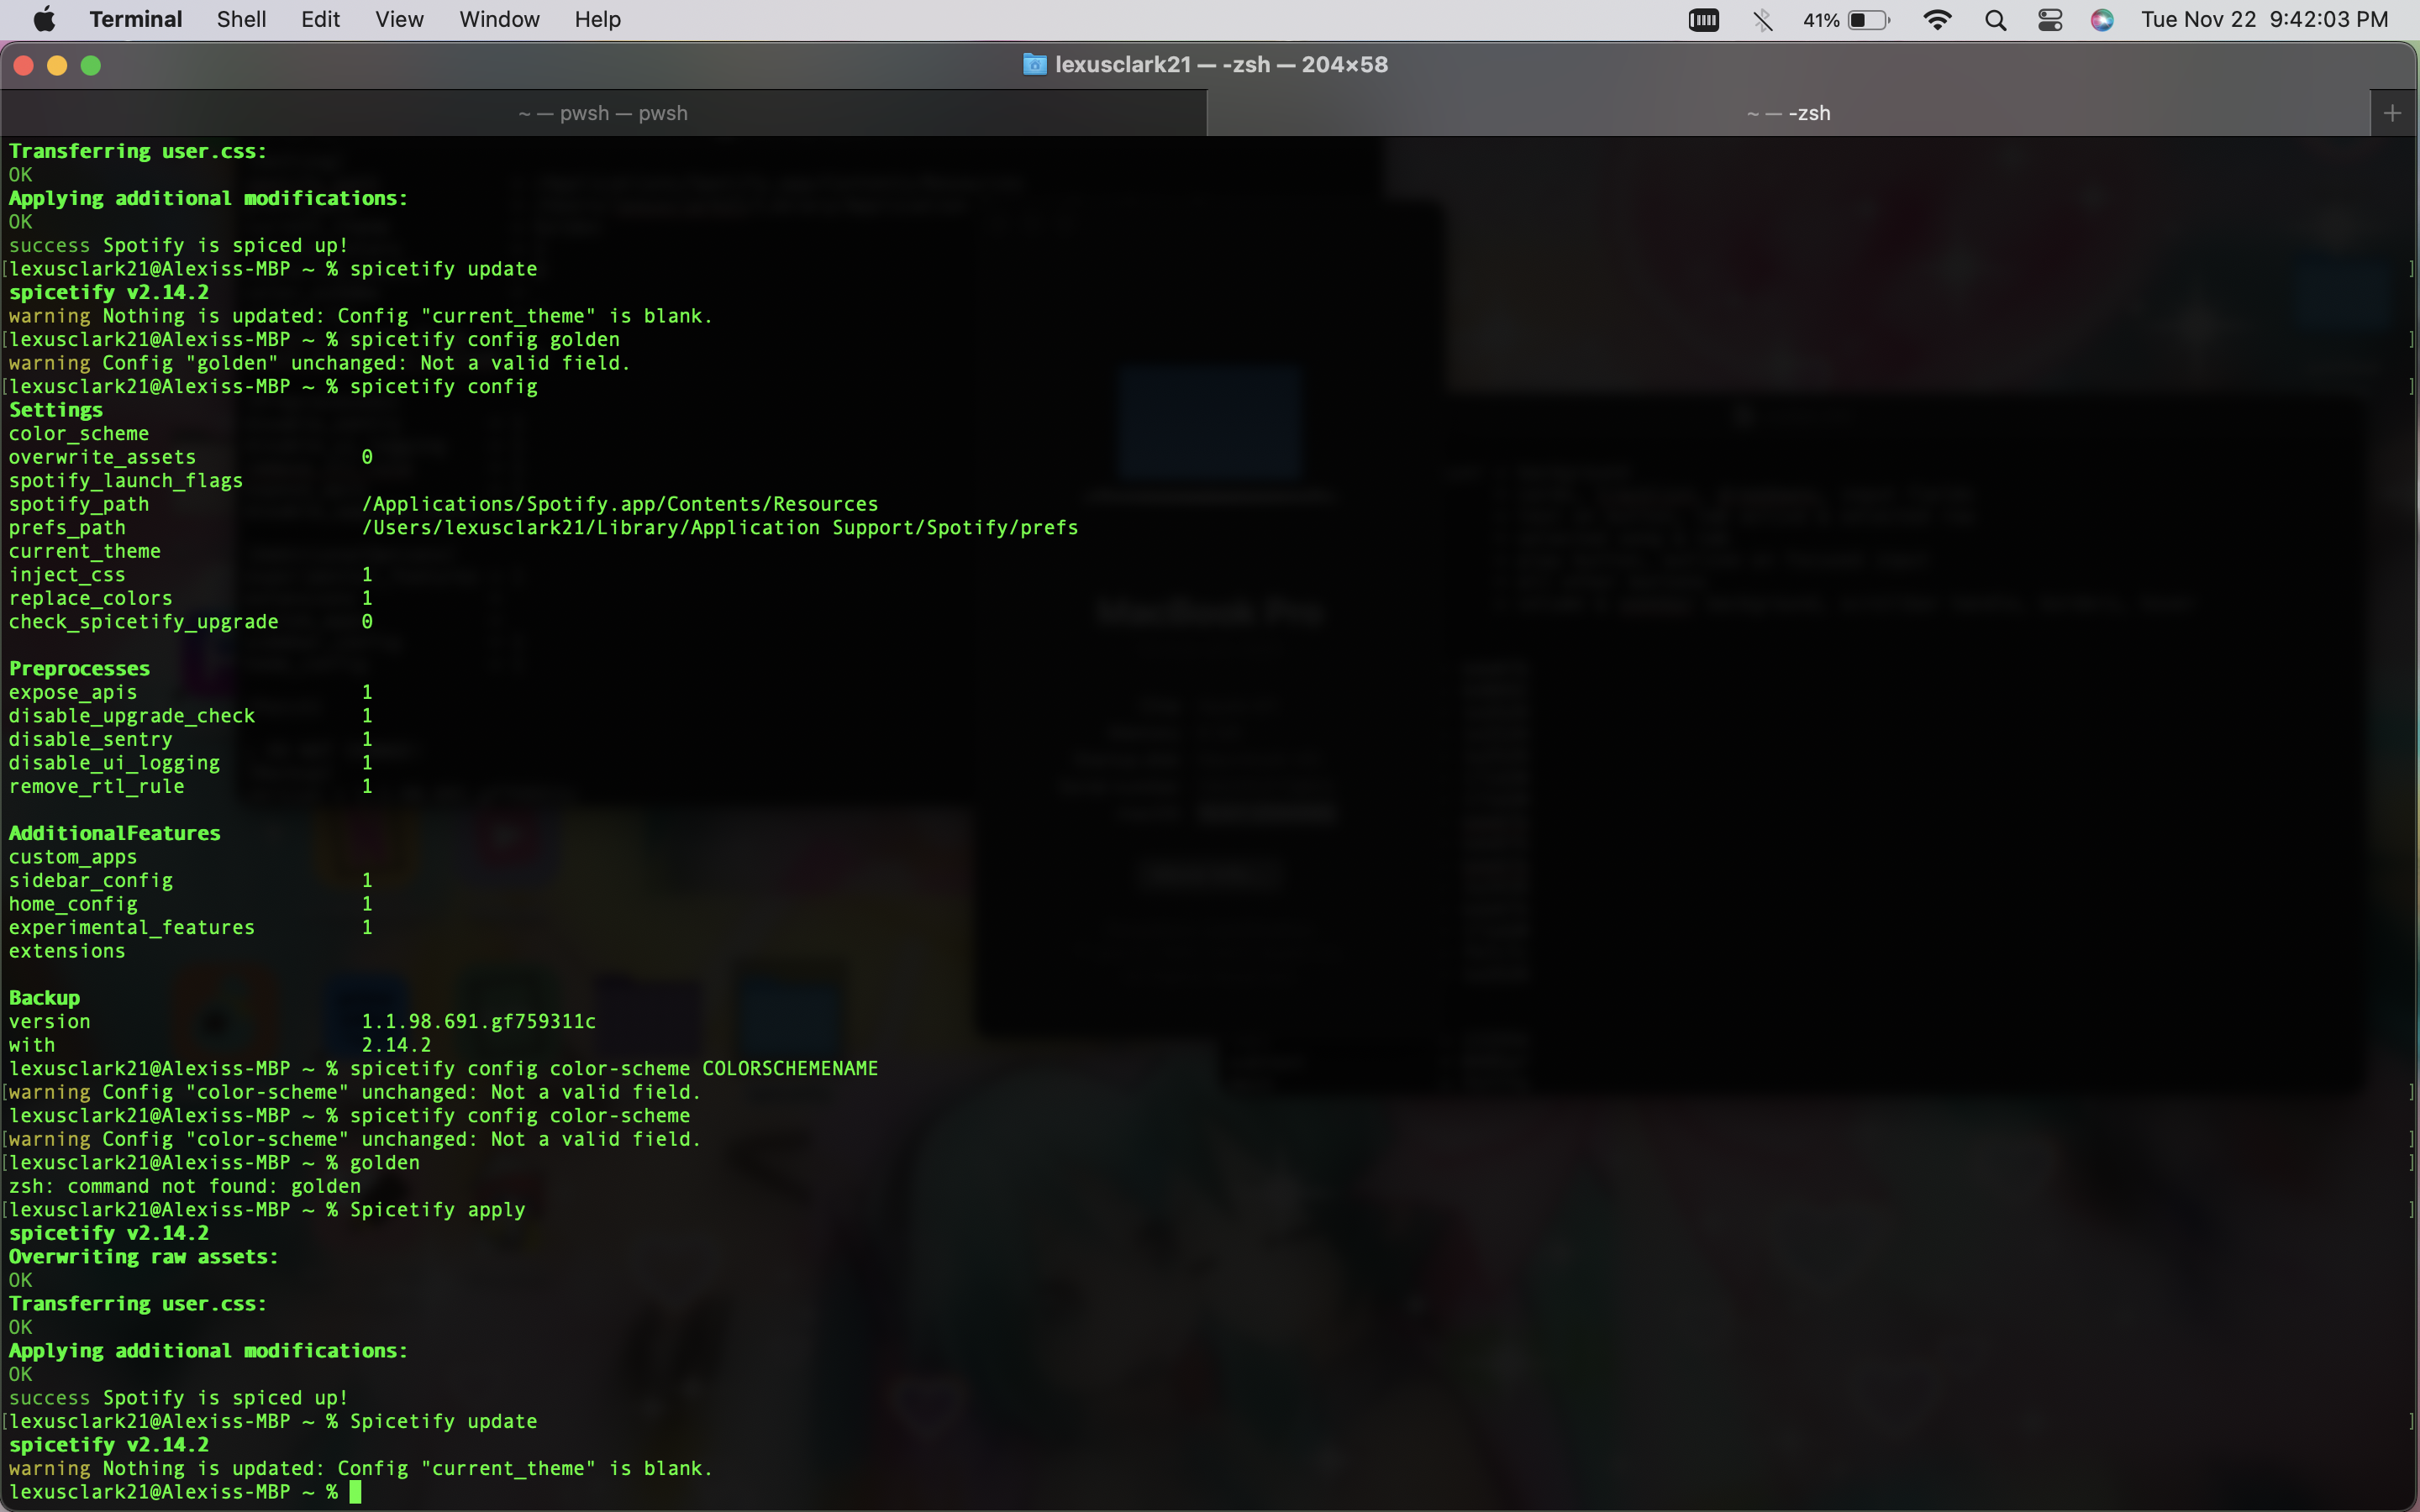Click 'zsh: command not found: golden' line
This screenshot has width=2420, height=1512.
[185, 1186]
